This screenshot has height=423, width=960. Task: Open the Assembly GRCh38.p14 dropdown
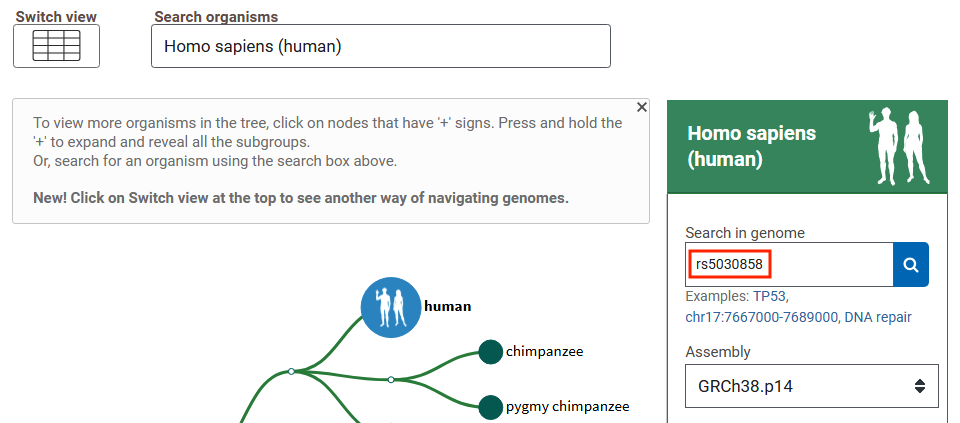pos(812,386)
